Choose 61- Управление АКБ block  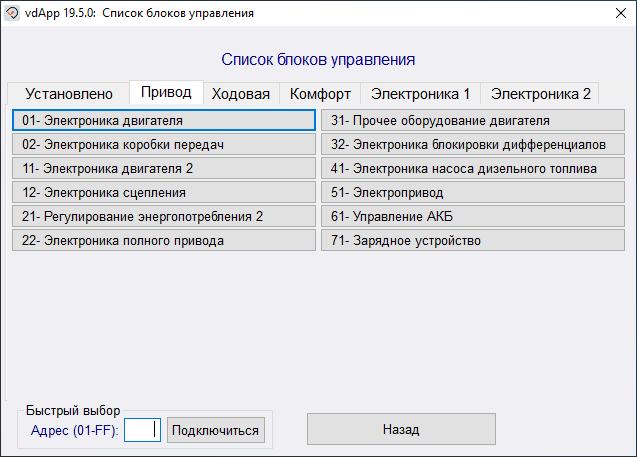(475, 216)
